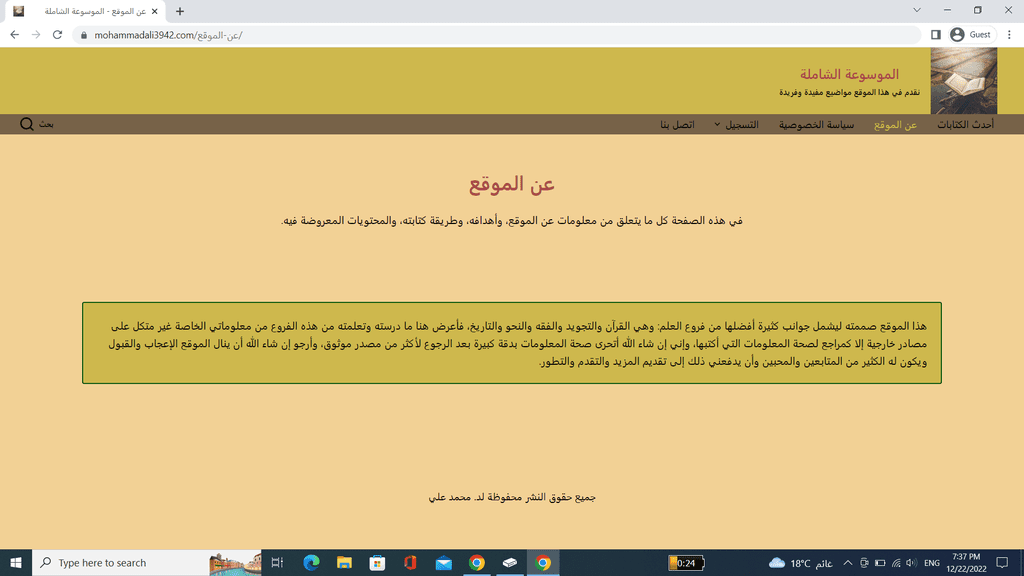Click the active Chrome taskbar icon
The width and height of the screenshot is (1024, 576).
pos(543,562)
